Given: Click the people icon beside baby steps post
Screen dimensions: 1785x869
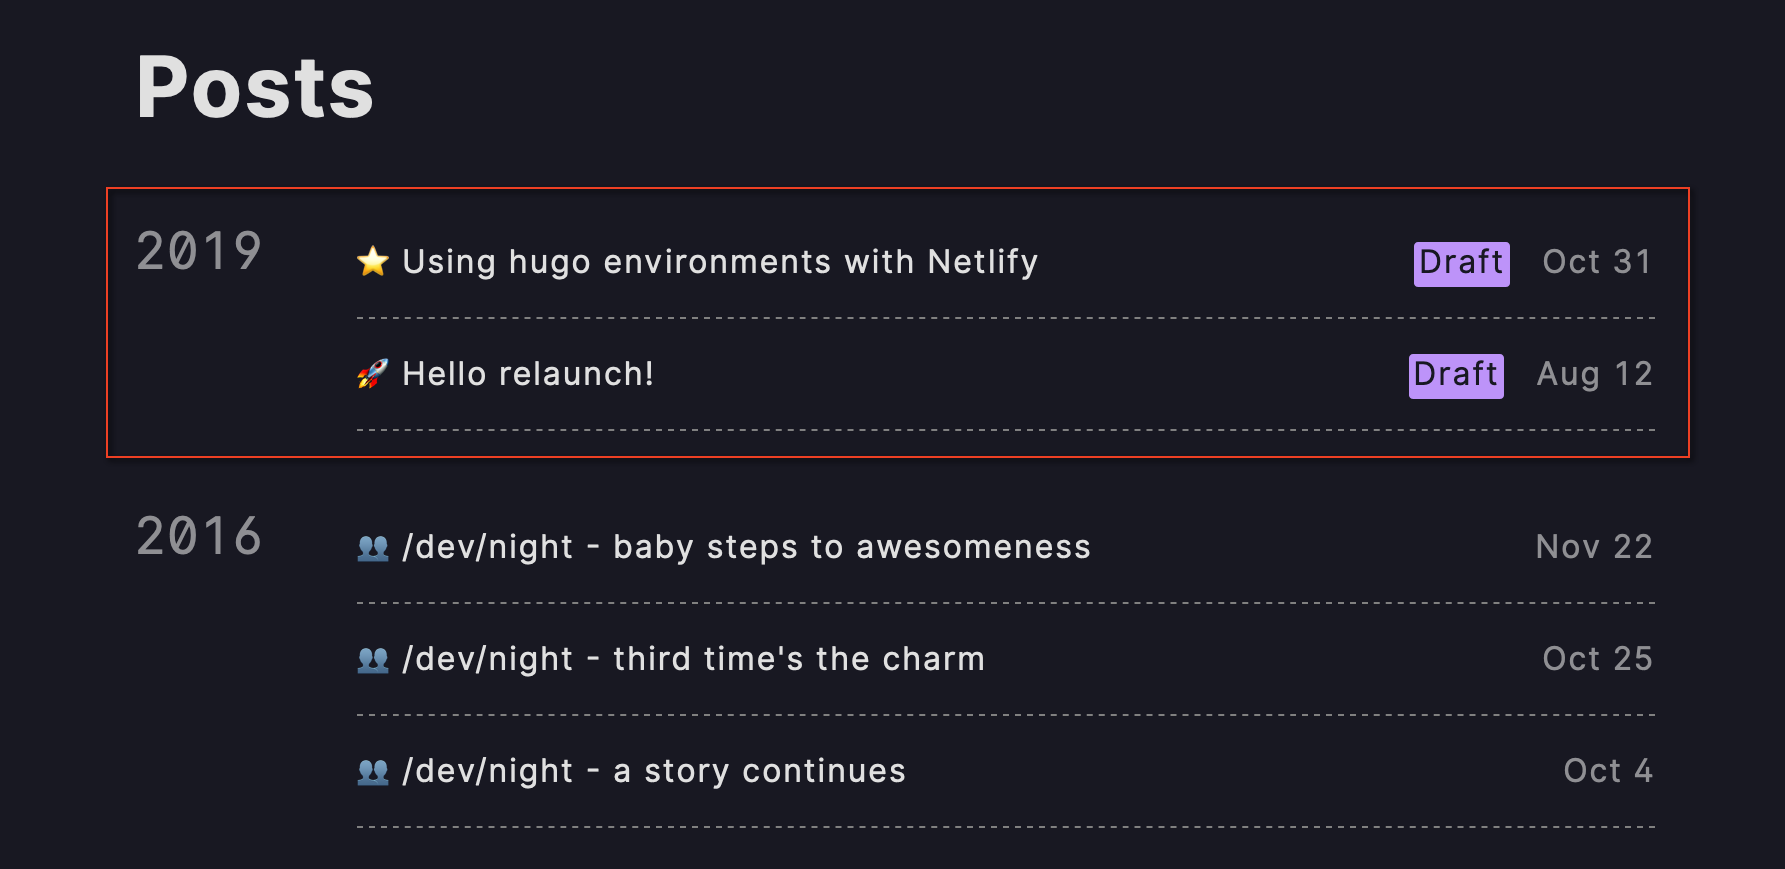Looking at the screenshot, I should click(373, 547).
